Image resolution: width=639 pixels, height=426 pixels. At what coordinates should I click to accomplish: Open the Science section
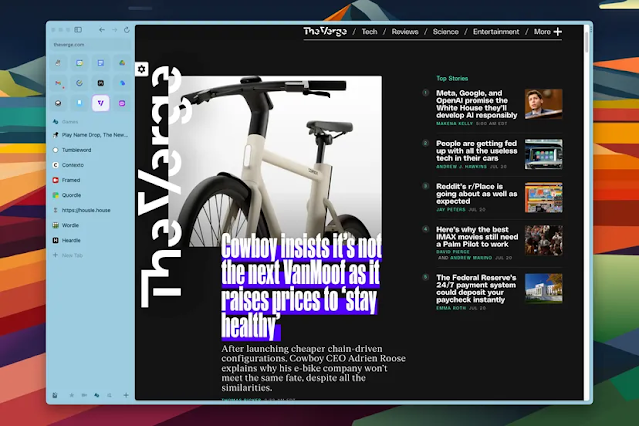pos(445,32)
